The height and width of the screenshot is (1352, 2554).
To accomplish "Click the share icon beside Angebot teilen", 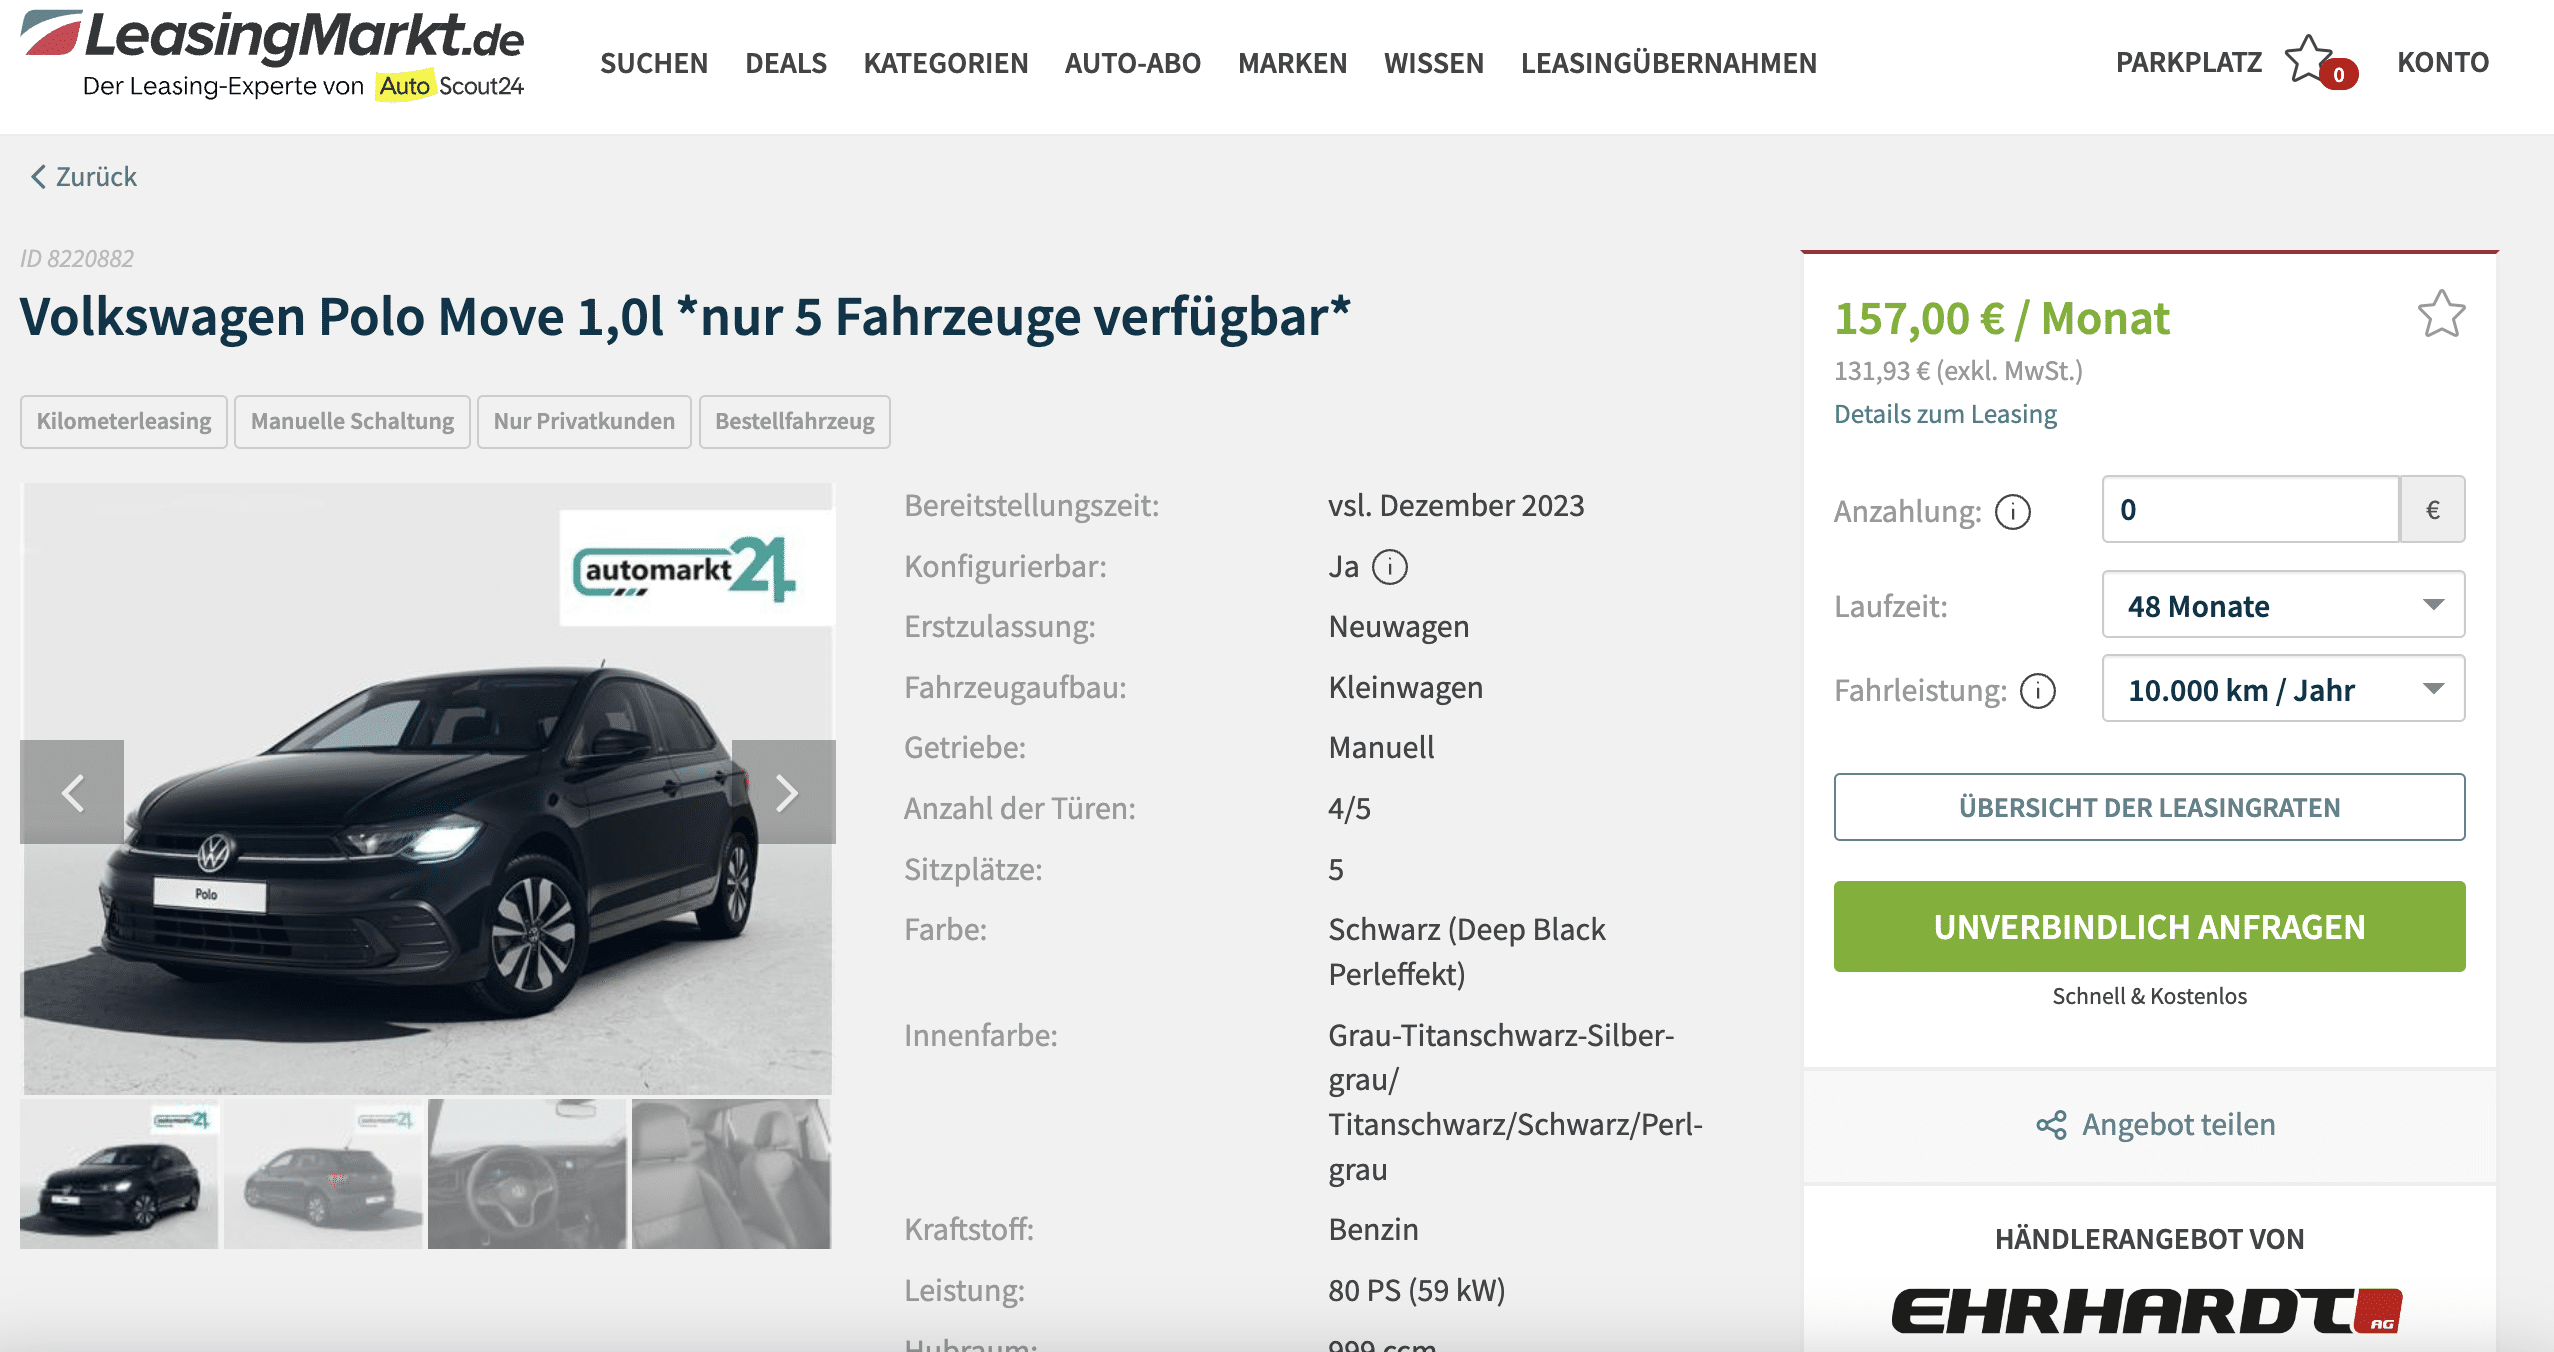I will (x=2051, y=1125).
